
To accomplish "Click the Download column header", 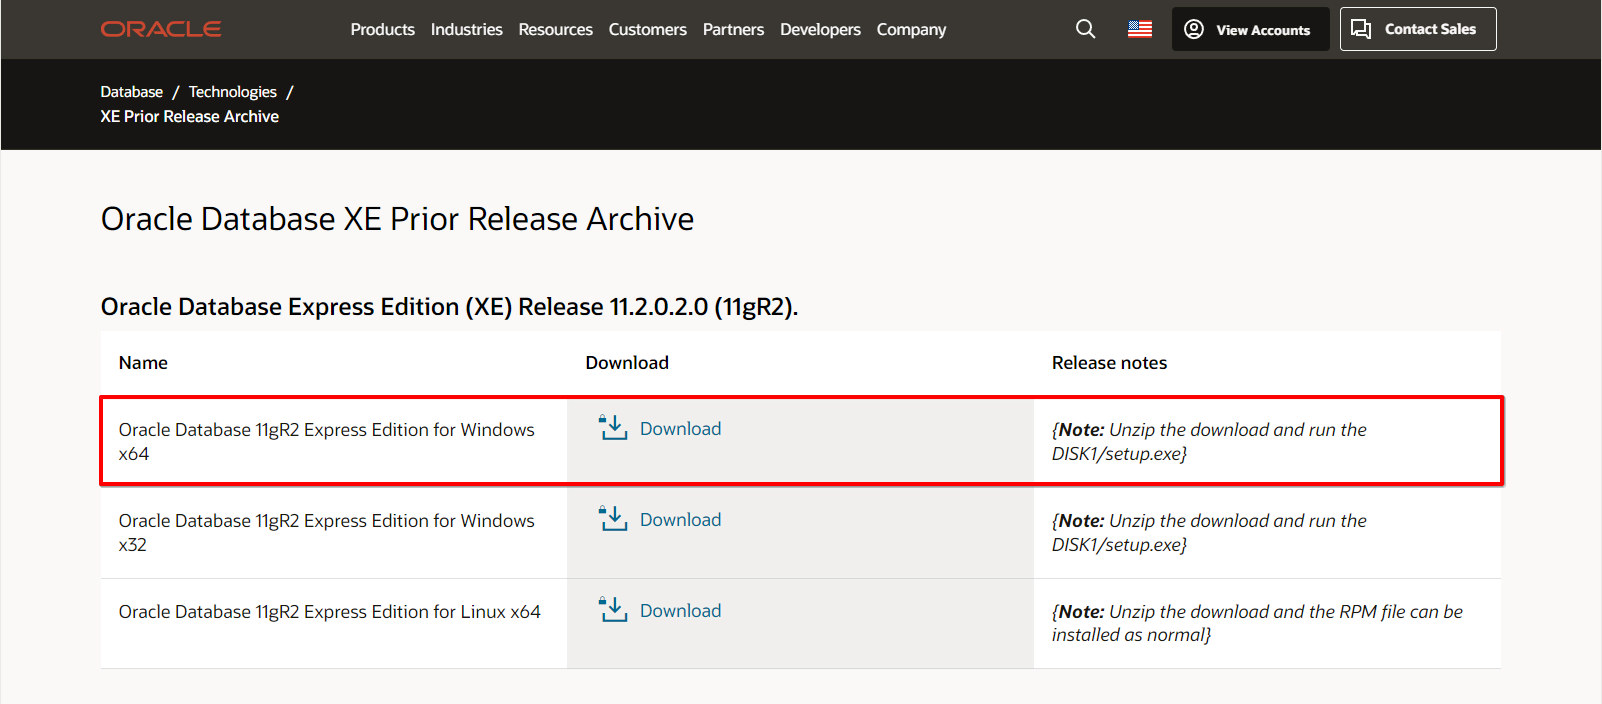I will 627,363.
